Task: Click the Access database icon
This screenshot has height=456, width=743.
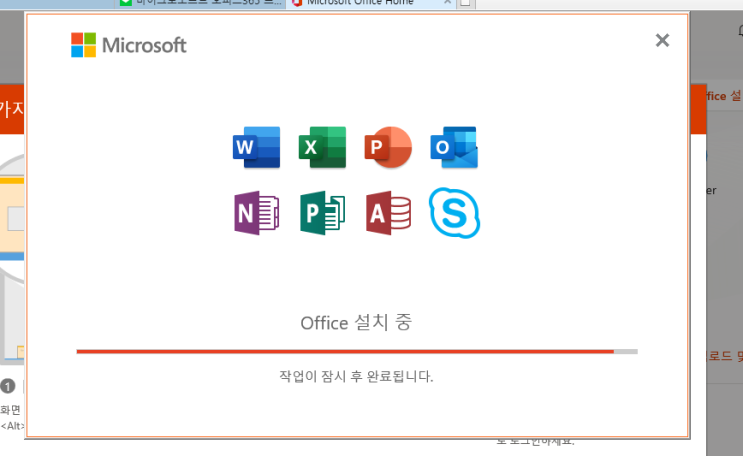Action: pyautogui.click(x=388, y=213)
